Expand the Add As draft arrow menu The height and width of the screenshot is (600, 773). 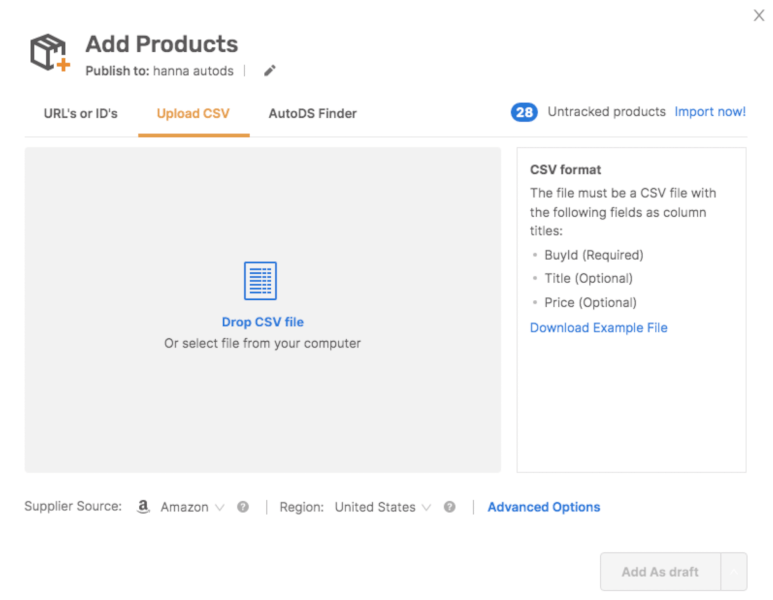tap(734, 571)
